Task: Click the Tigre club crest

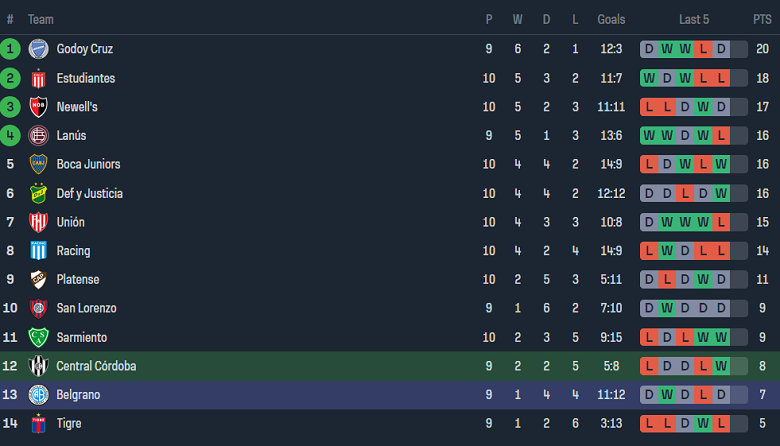Action: tap(38, 424)
